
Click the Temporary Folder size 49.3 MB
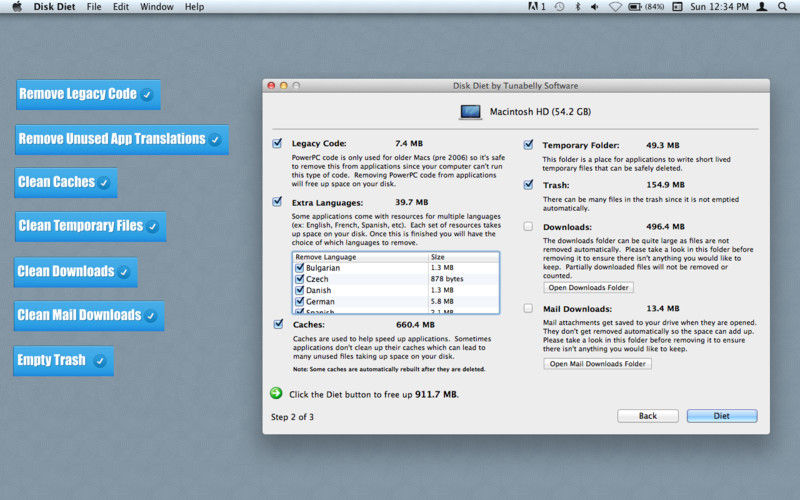tap(663, 145)
